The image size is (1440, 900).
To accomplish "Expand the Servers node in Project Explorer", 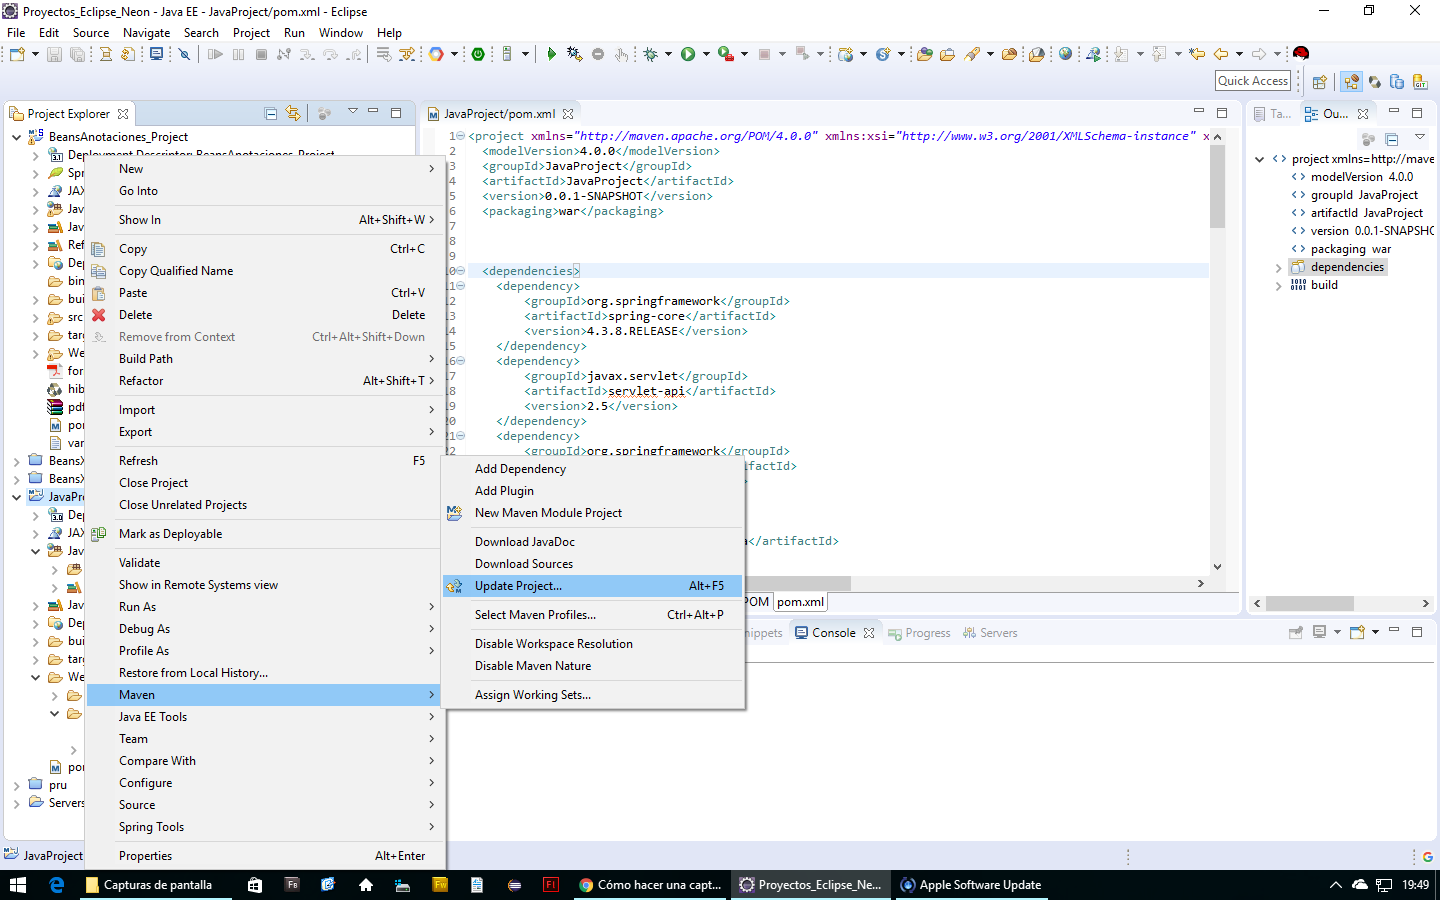I will [17, 803].
